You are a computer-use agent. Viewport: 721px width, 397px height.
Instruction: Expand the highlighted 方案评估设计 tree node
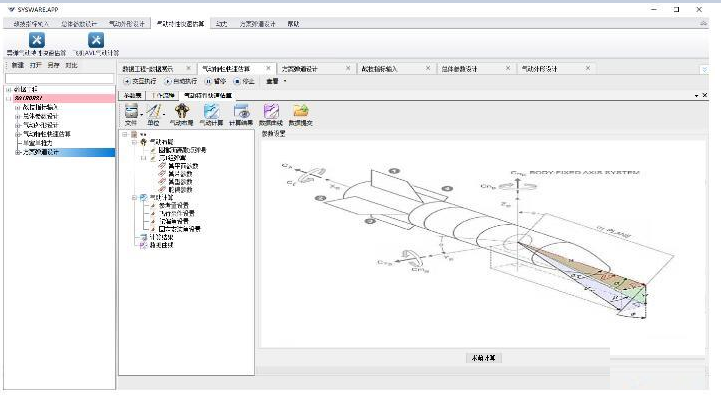17,152
